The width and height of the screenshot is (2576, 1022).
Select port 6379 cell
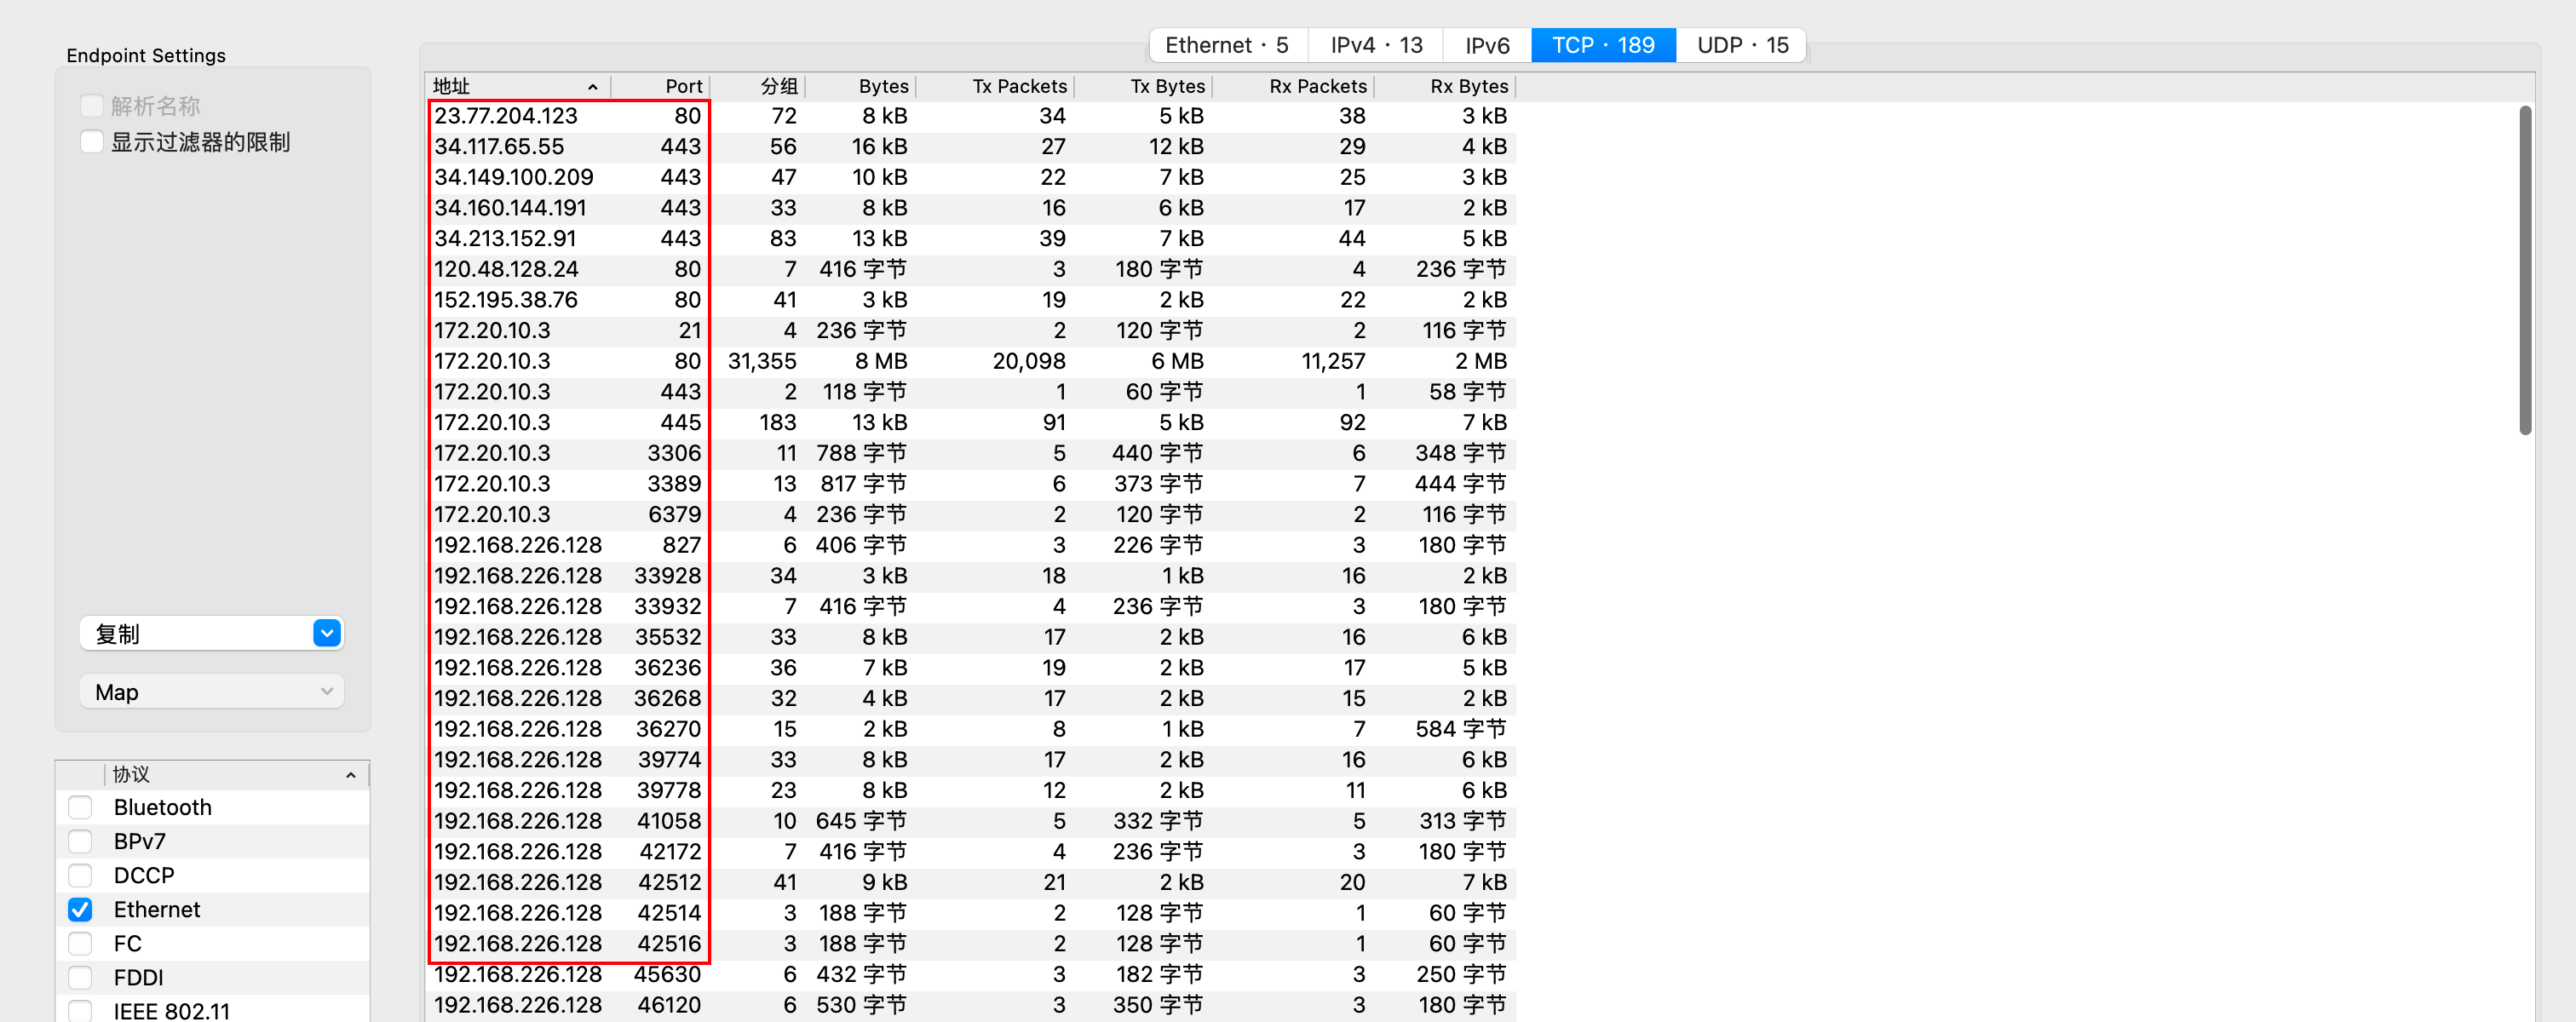tap(674, 514)
